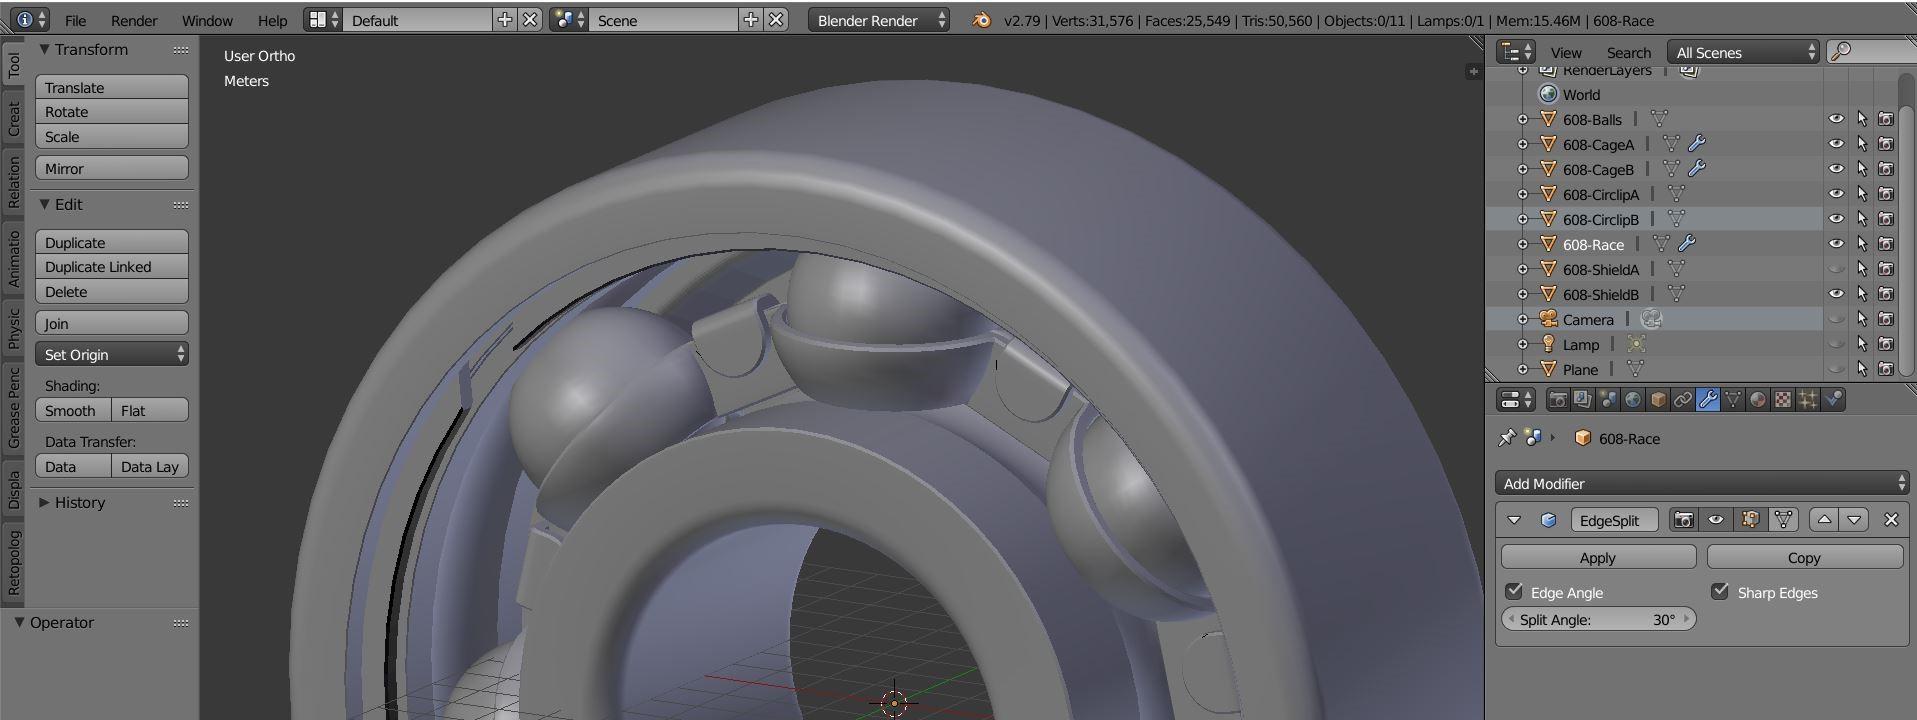Pin the properties context with pin icon
This screenshot has width=1917, height=720.
point(1507,438)
